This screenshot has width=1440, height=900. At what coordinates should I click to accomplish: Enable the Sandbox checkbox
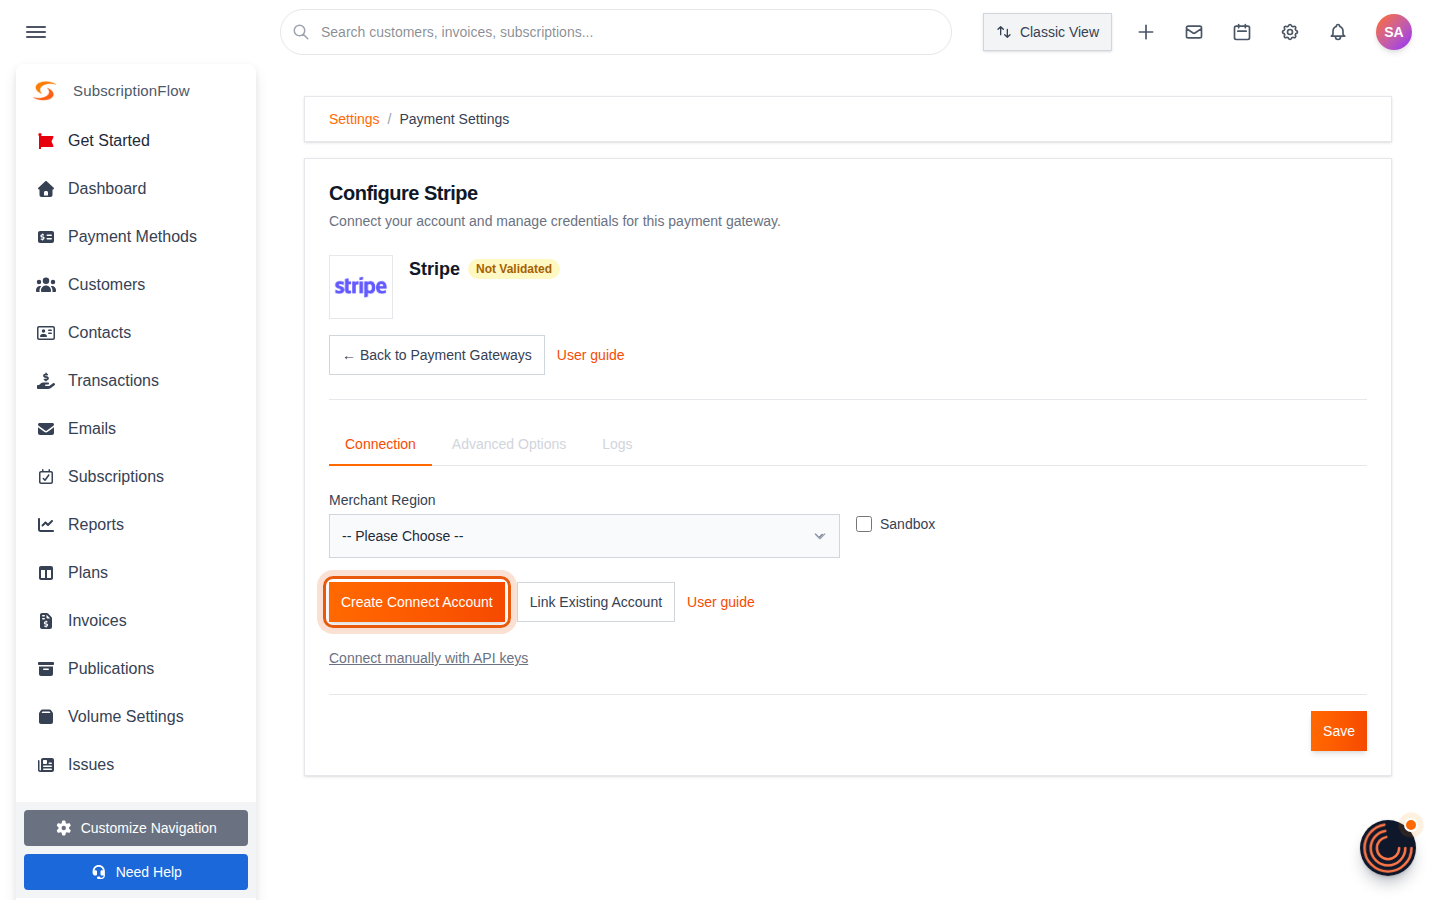click(x=864, y=524)
